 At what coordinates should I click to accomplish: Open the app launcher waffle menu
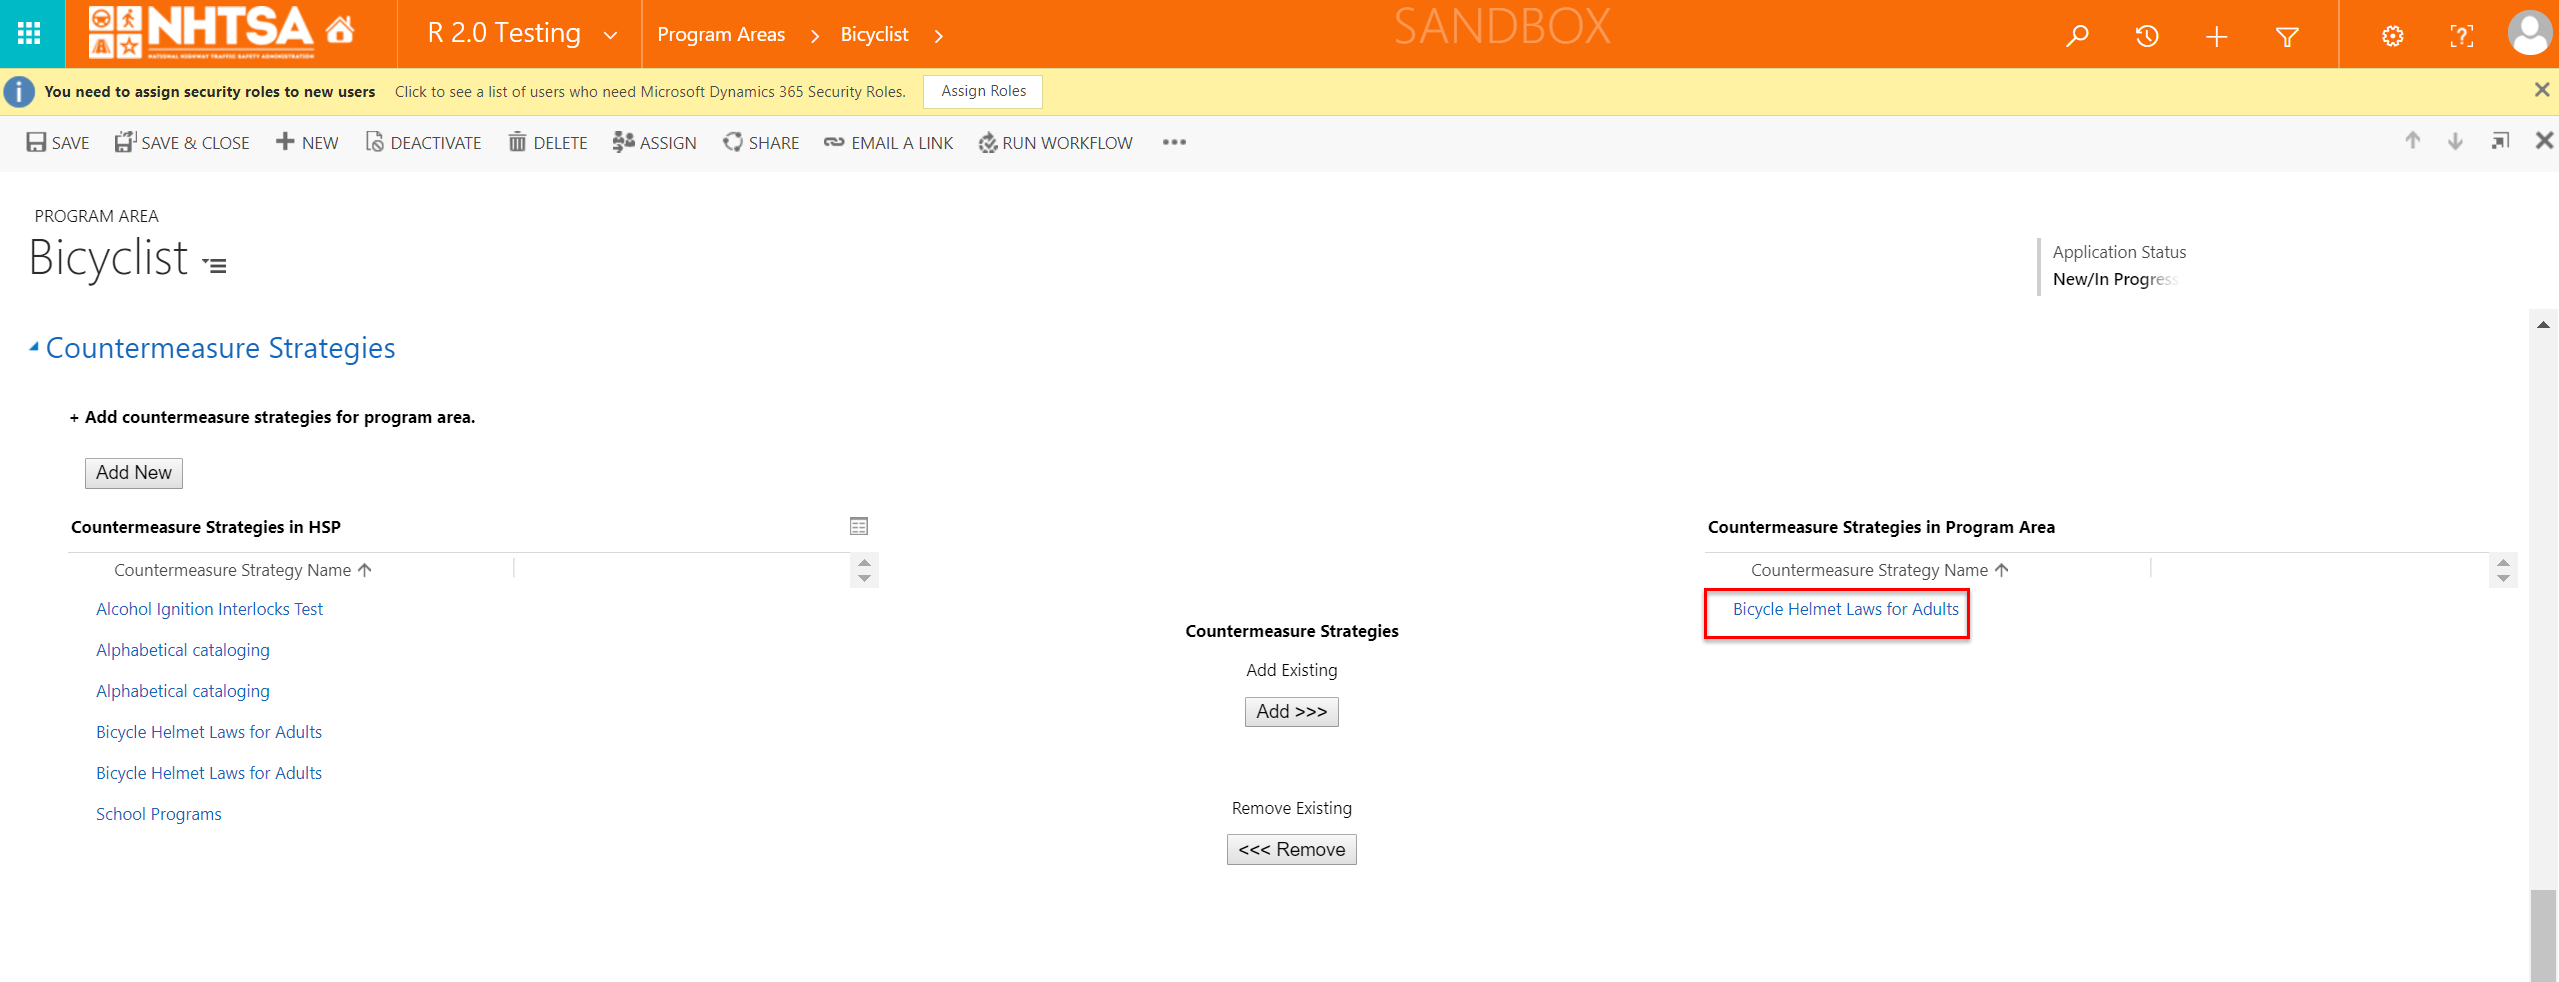(x=30, y=33)
